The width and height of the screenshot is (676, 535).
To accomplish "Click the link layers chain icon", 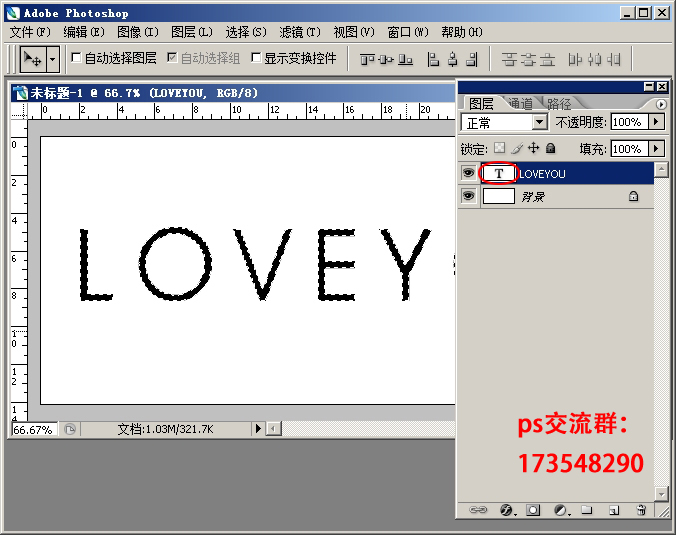I will click(478, 510).
